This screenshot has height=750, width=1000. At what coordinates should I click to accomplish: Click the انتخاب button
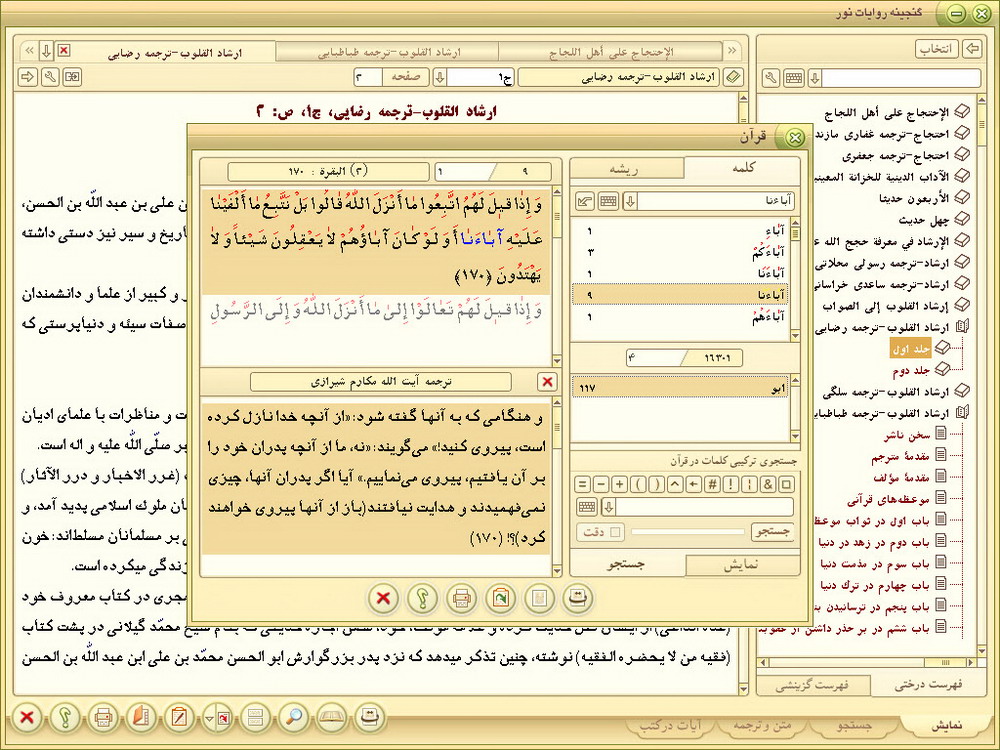coord(937,49)
